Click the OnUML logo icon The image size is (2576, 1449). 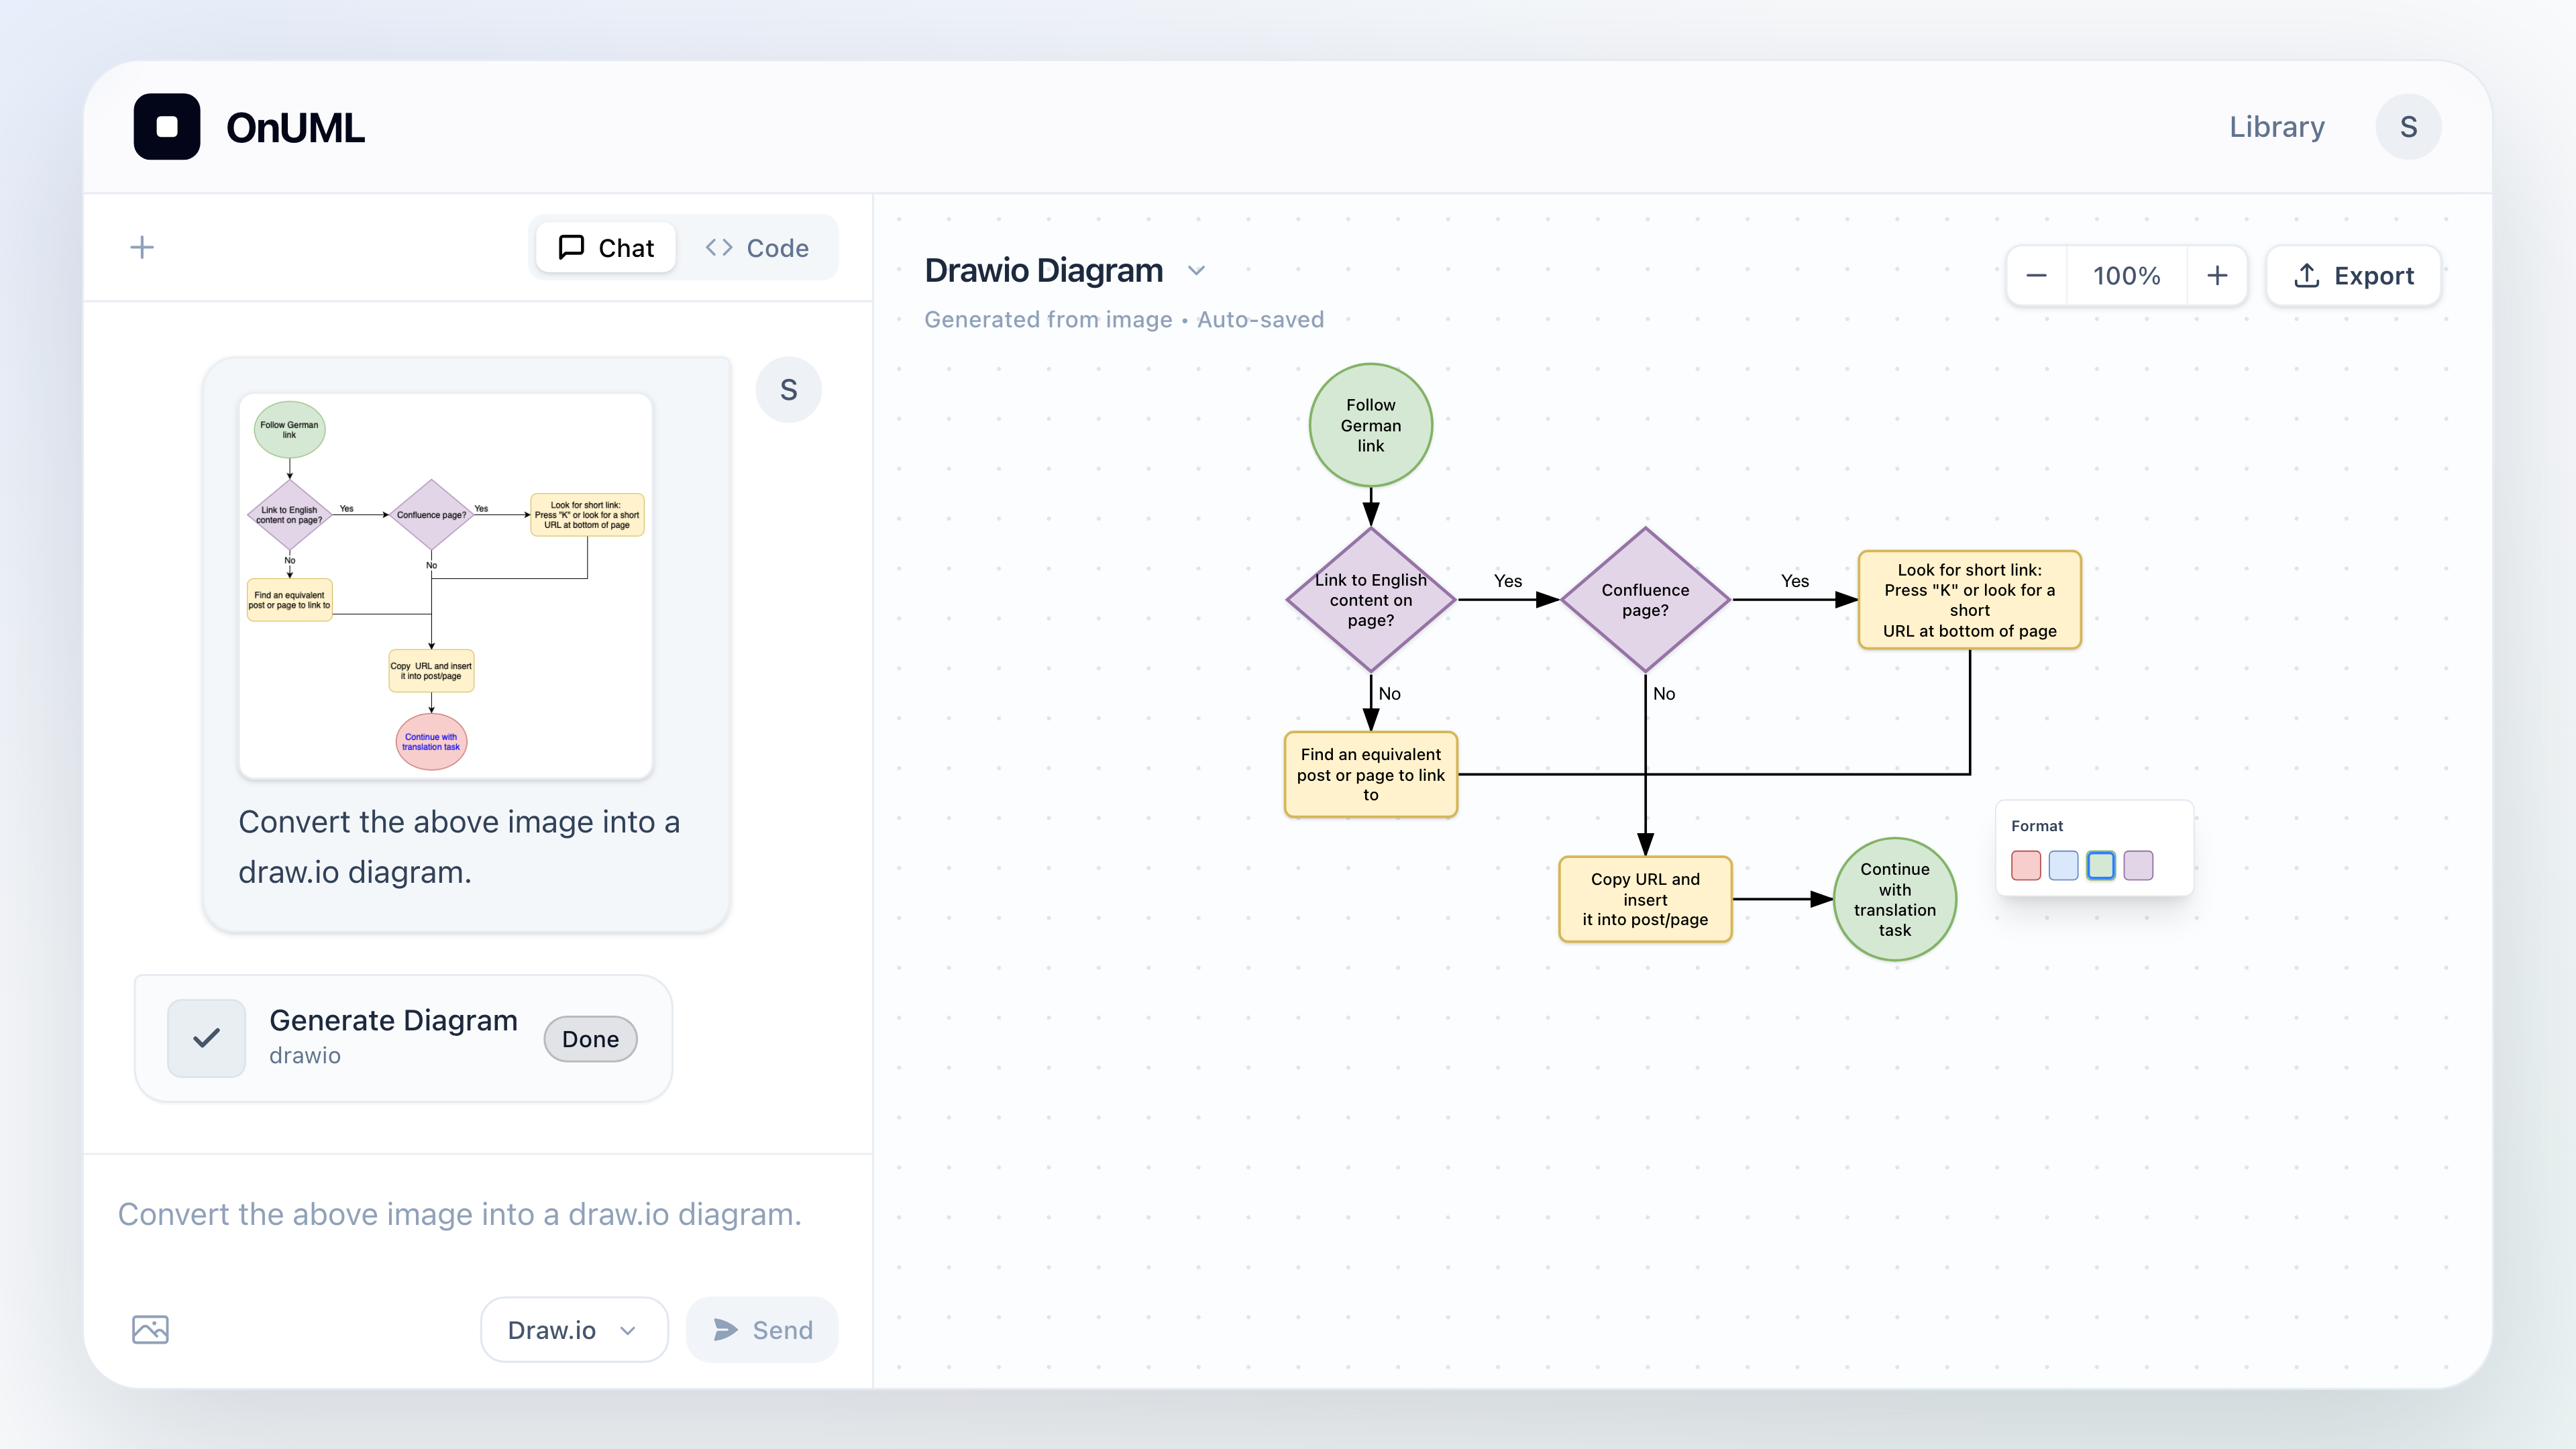click(x=167, y=127)
